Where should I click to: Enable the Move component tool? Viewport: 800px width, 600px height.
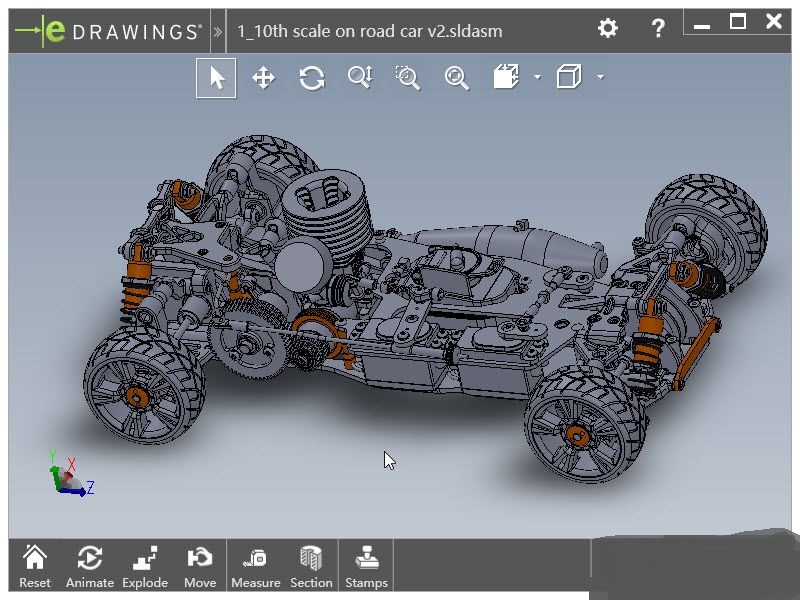click(x=200, y=566)
